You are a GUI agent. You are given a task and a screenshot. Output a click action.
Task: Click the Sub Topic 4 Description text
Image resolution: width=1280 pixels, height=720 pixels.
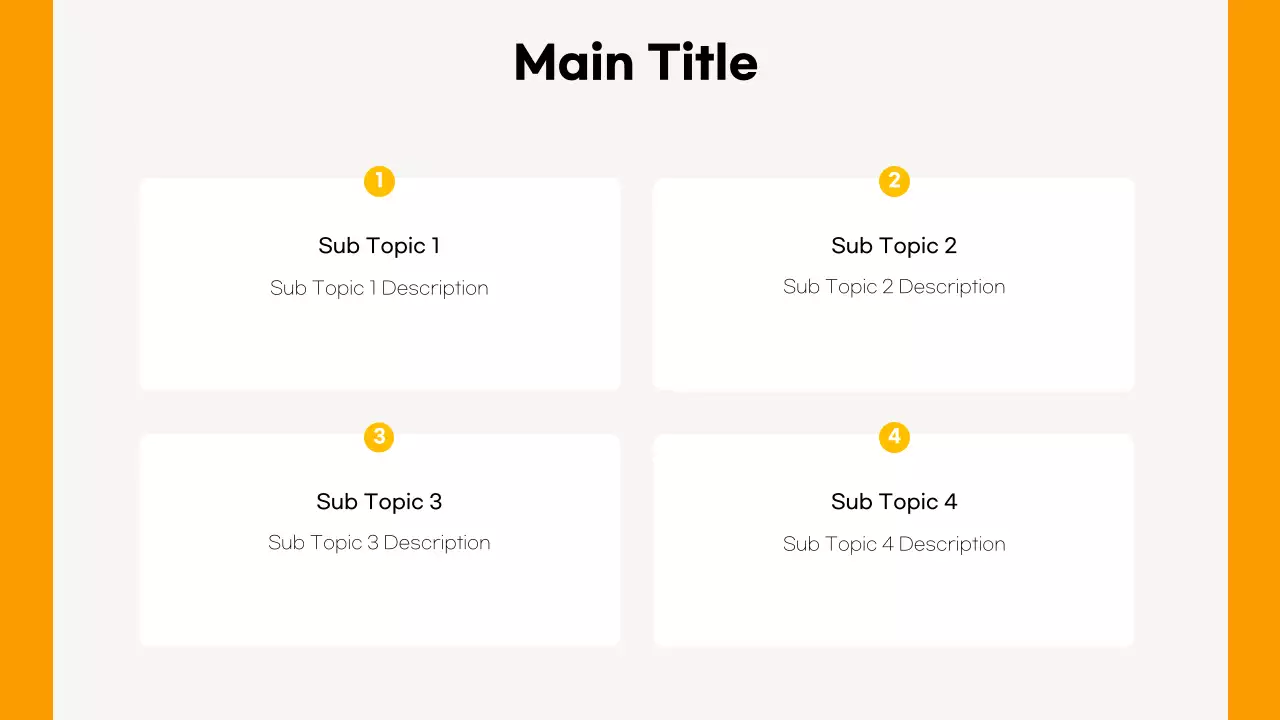point(894,544)
